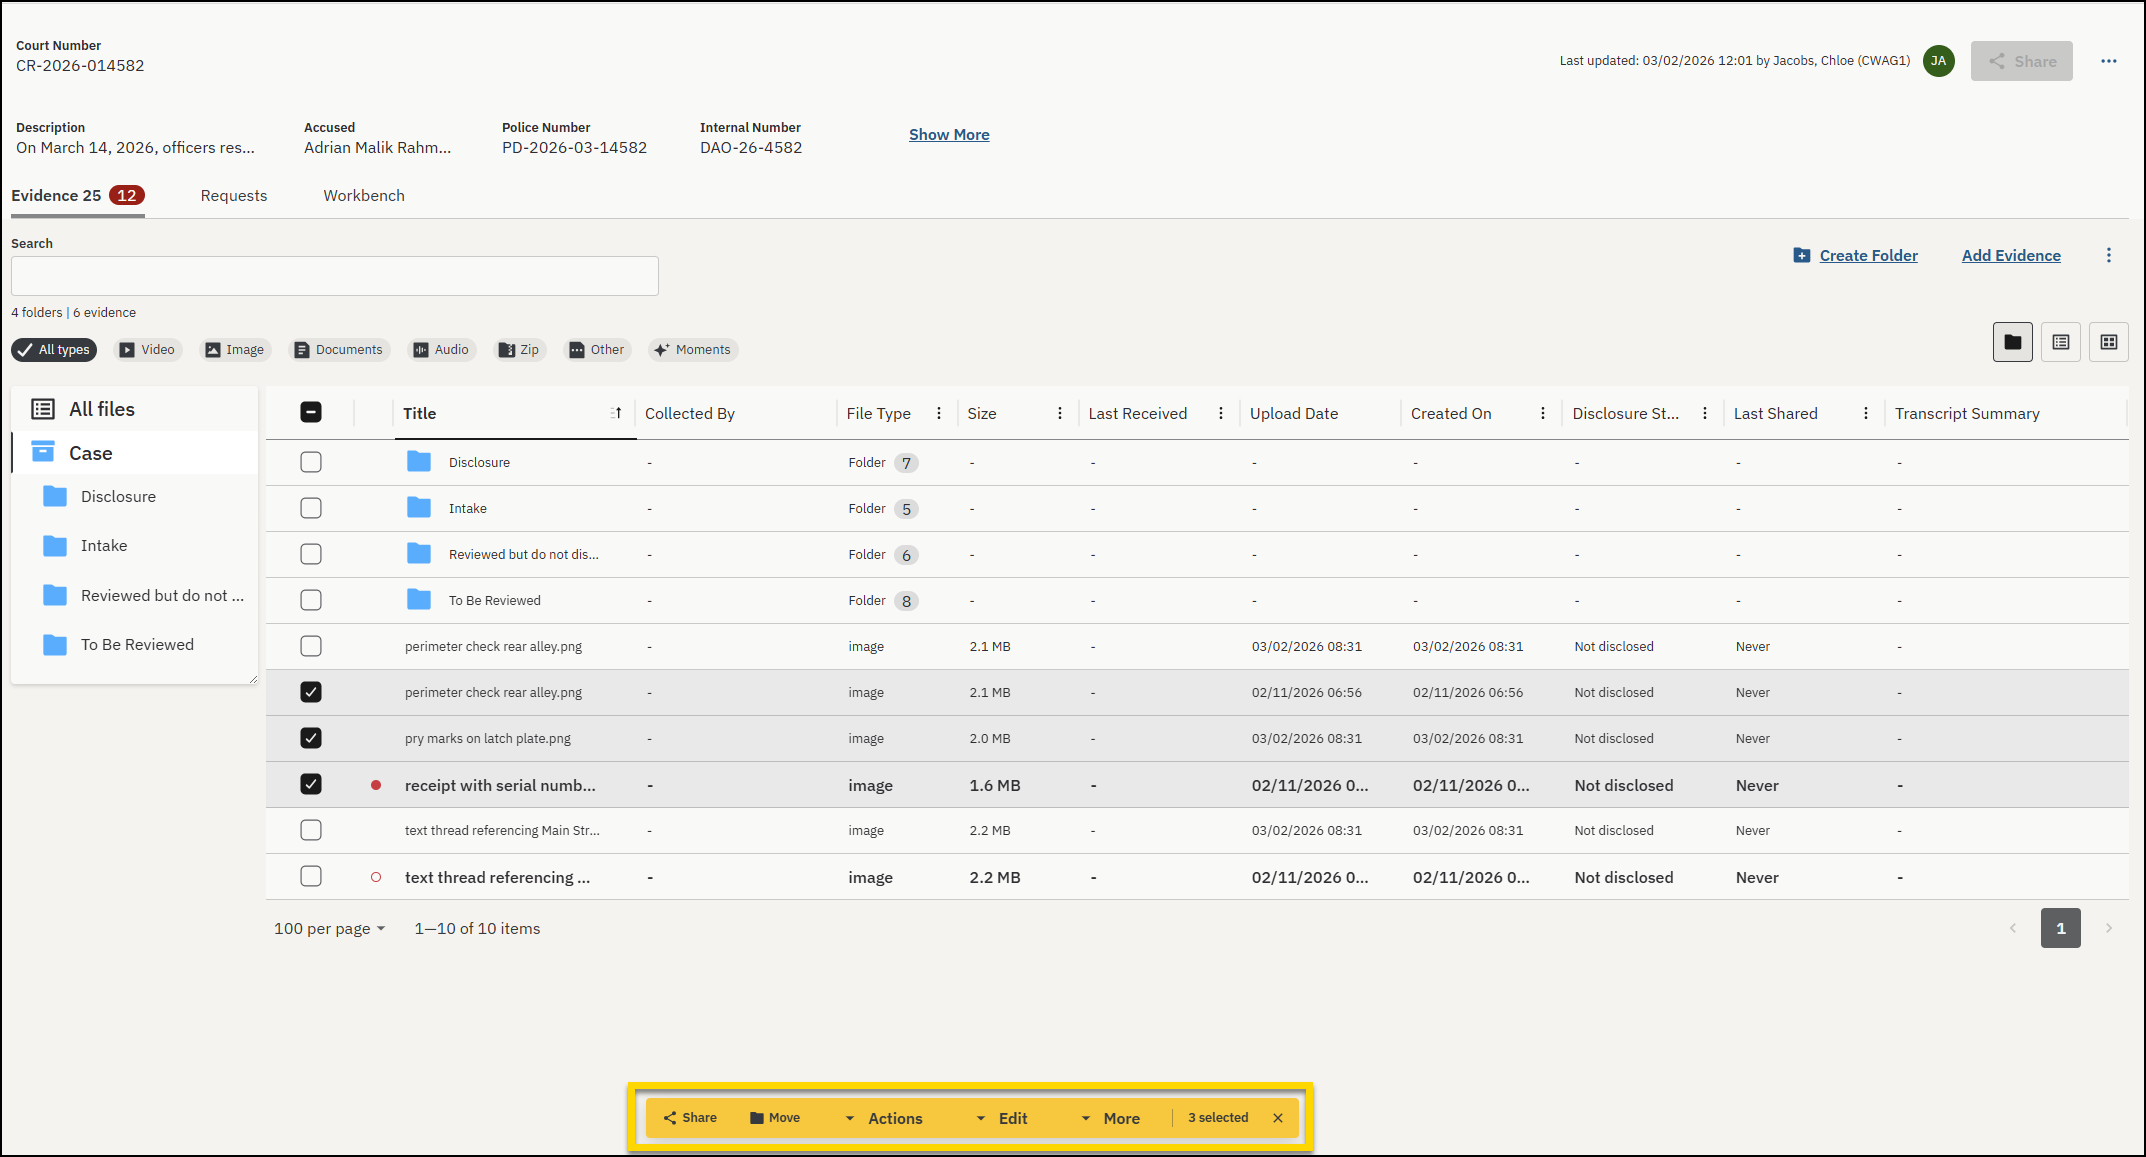Switch to the Requests tab

coord(234,195)
